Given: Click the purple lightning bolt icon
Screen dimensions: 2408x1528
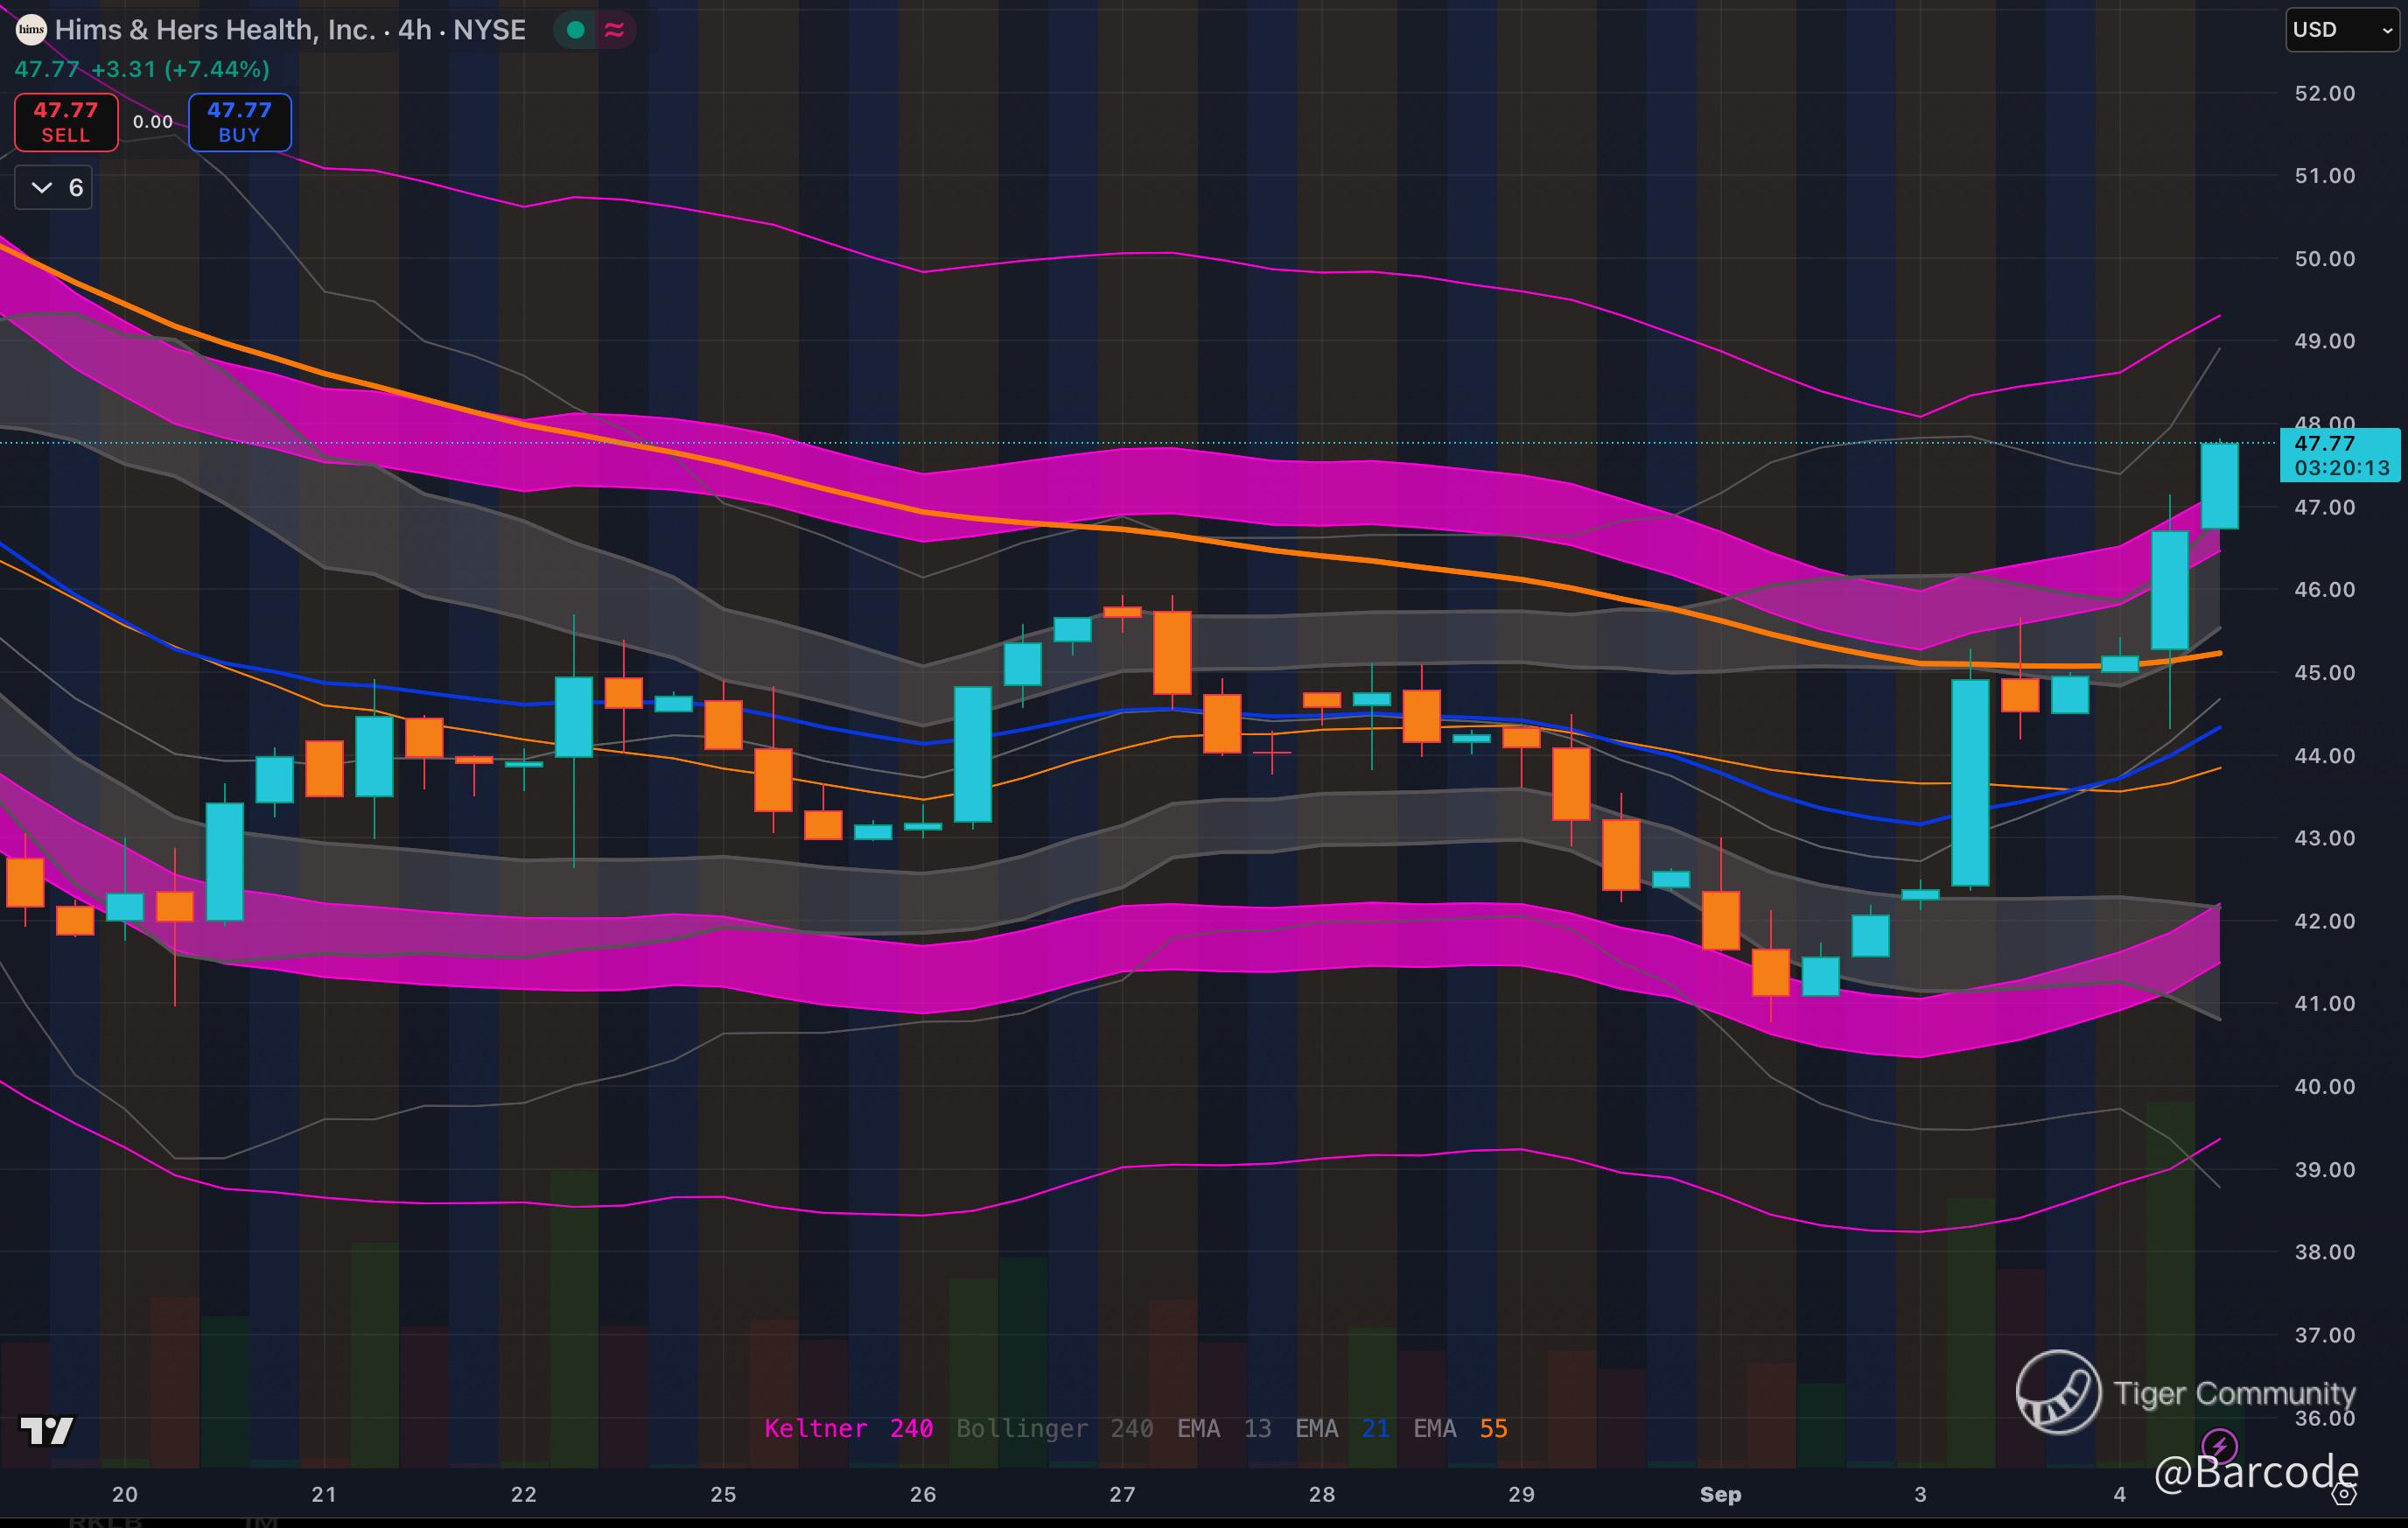Looking at the screenshot, I should click(2219, 1446).
